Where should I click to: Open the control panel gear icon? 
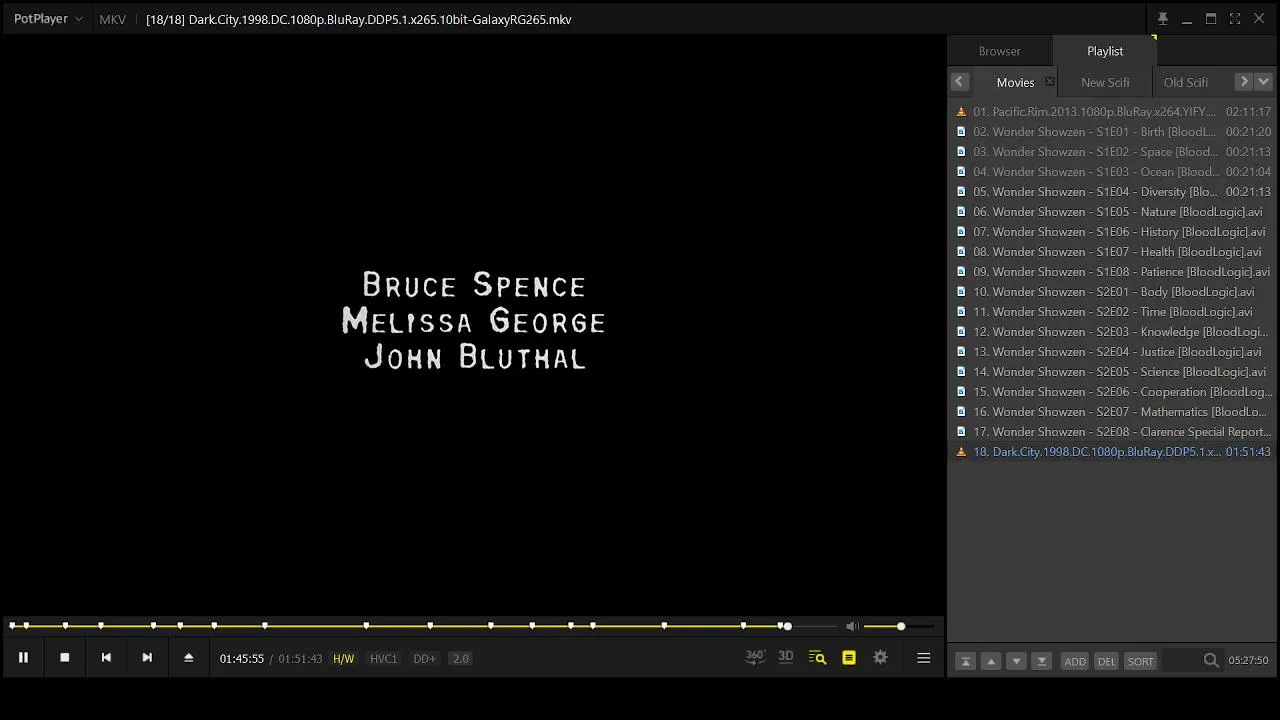[x=880, y=658]
